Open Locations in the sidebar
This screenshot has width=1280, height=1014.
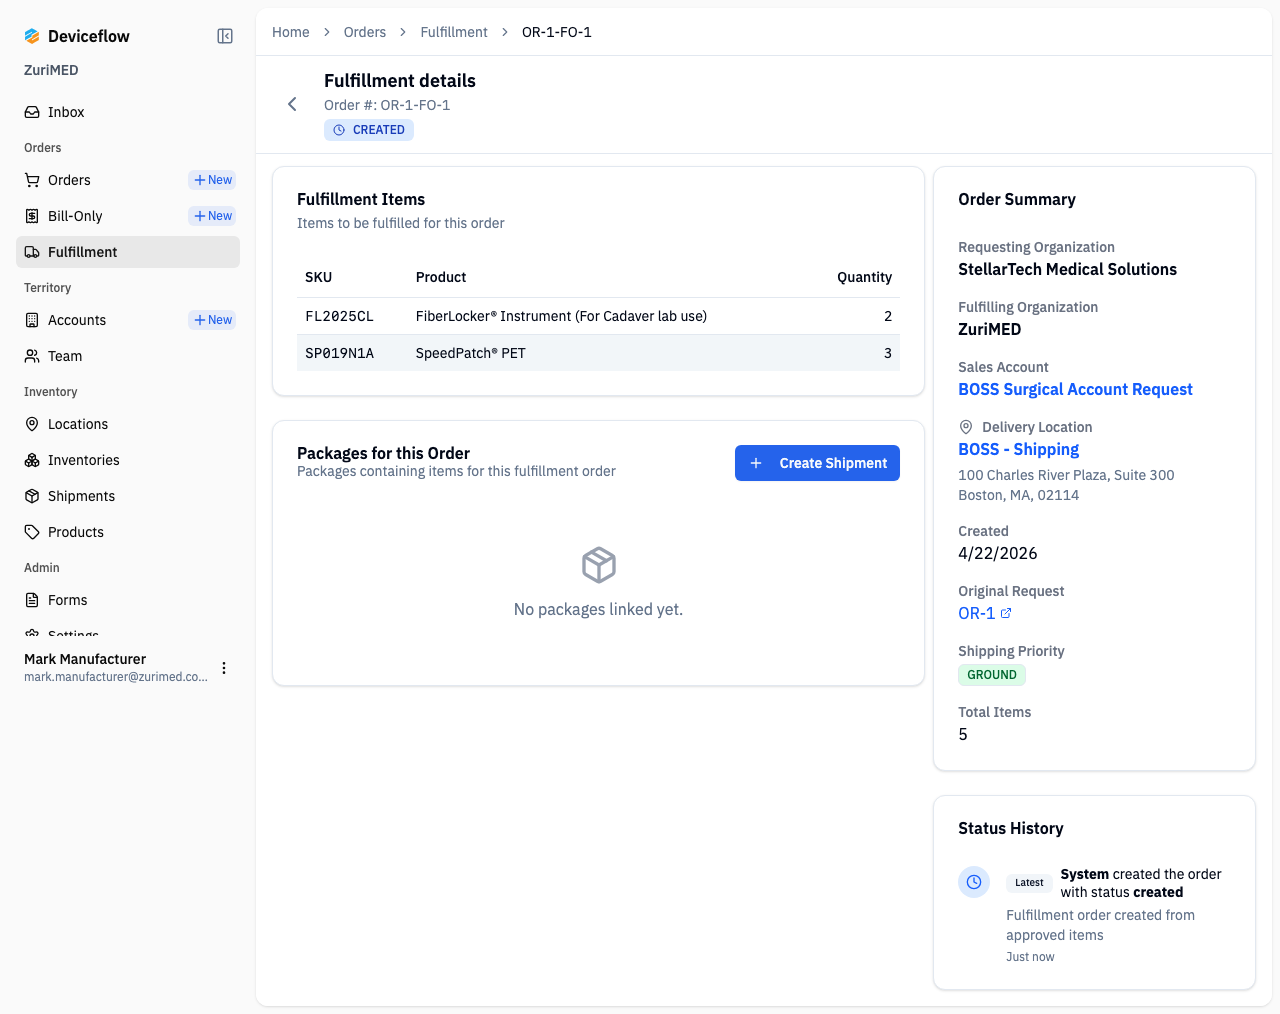[128, 424]
